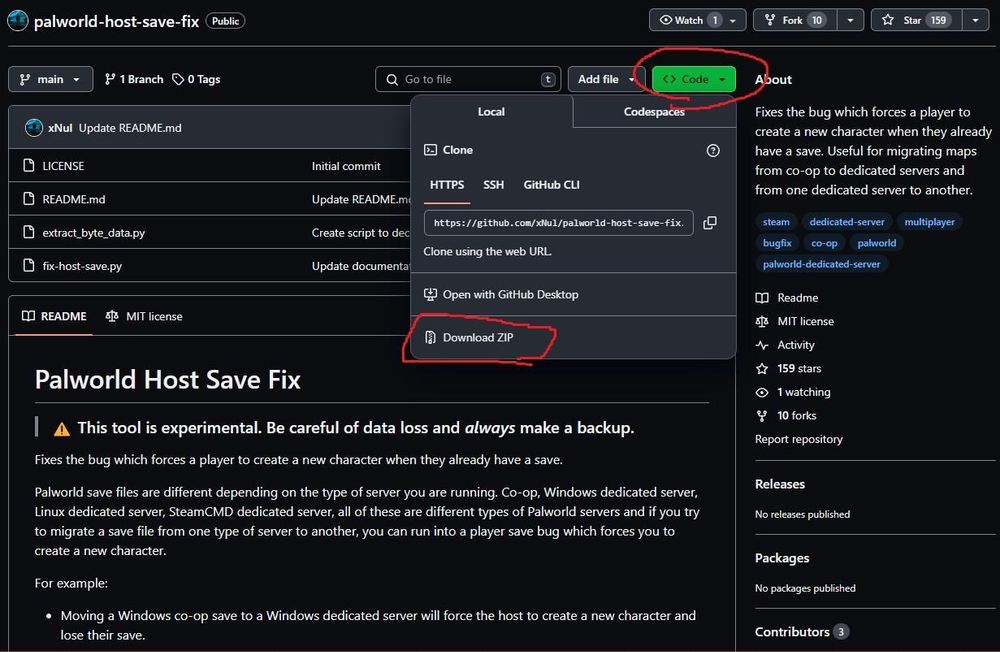Click the green Code button
Screen dimensions: 1000x652
[693, 79]
